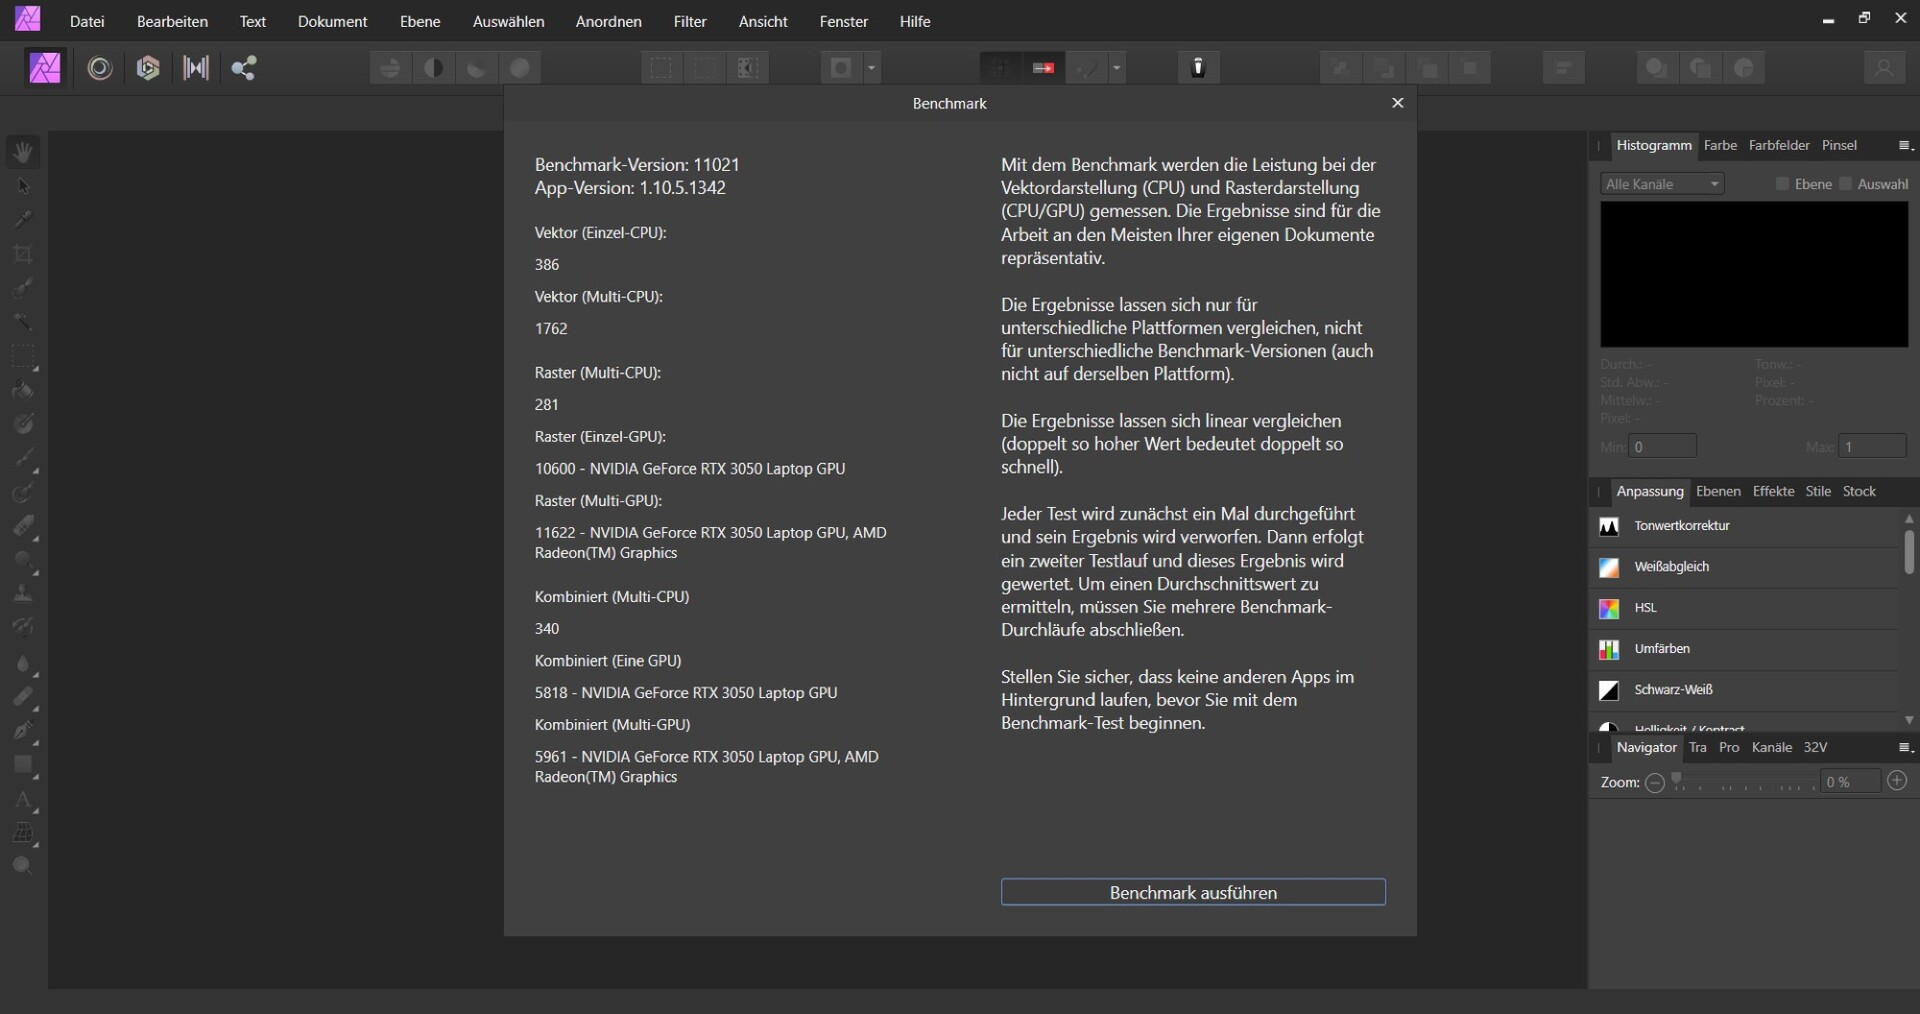Open the Export Persona

tap(244, 68)
